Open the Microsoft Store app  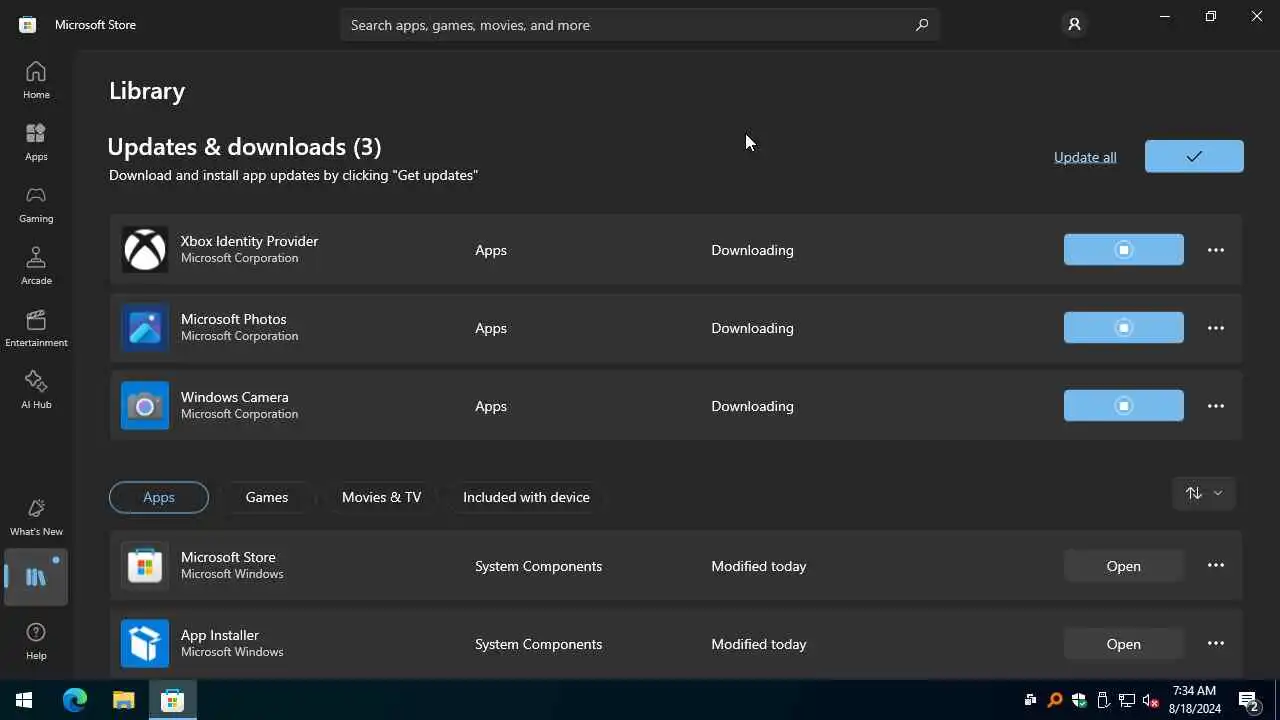click(x=1123, y=565)
